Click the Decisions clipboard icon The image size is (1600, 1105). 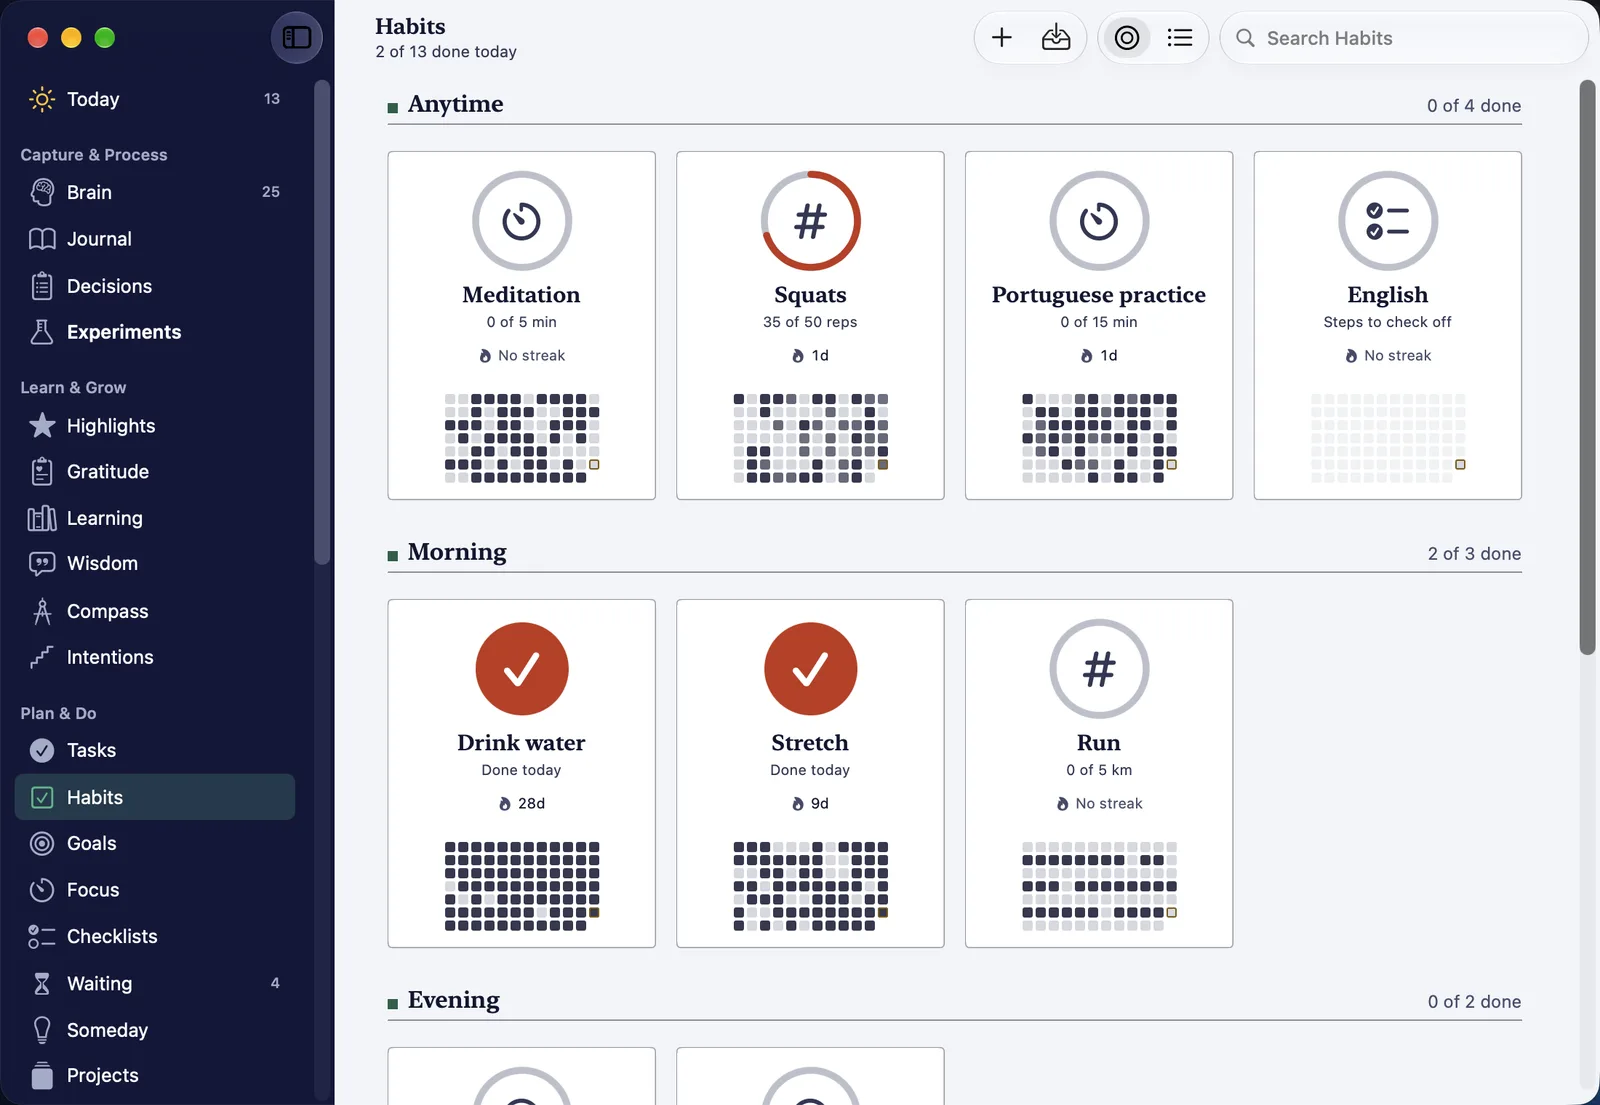42,286
